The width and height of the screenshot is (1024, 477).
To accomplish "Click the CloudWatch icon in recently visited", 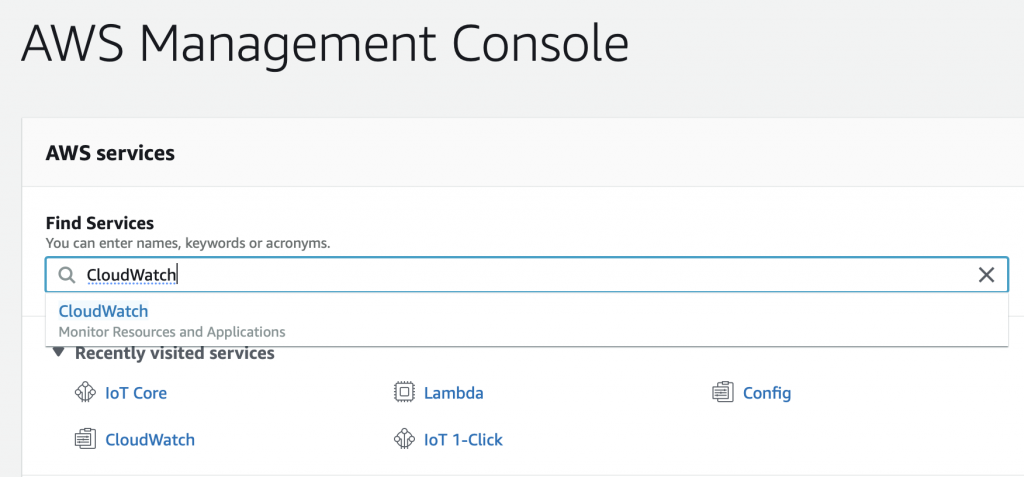I will pyautogui.click(x=85, y=438).
